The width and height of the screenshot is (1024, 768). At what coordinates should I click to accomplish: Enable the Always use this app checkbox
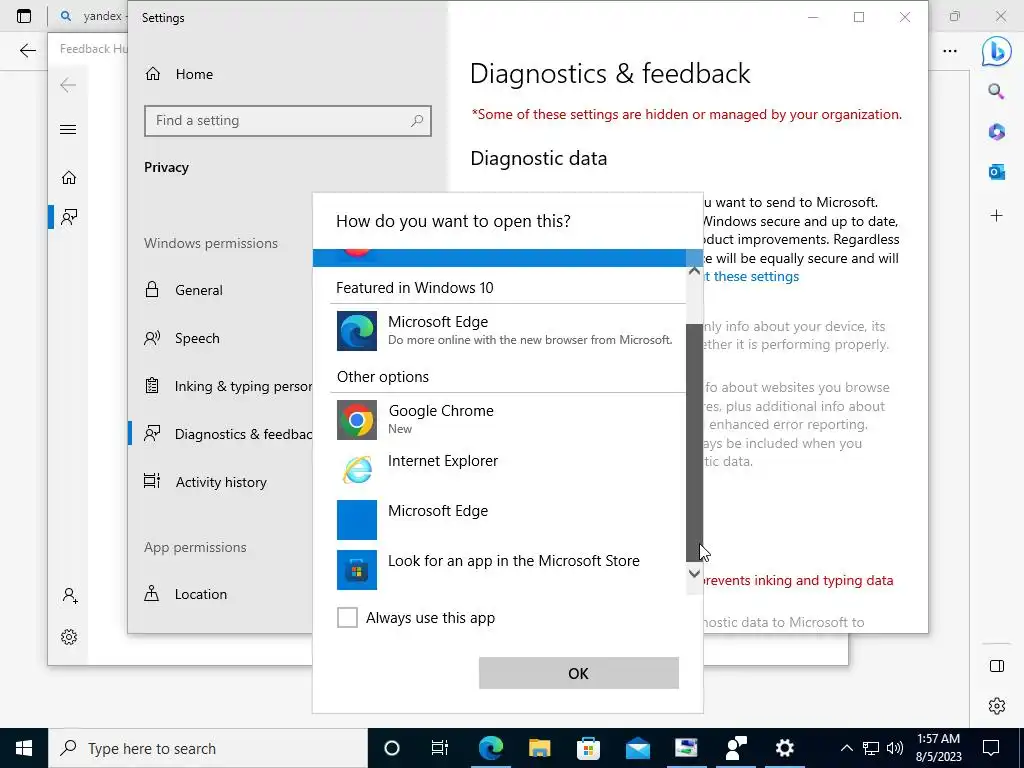347,617
